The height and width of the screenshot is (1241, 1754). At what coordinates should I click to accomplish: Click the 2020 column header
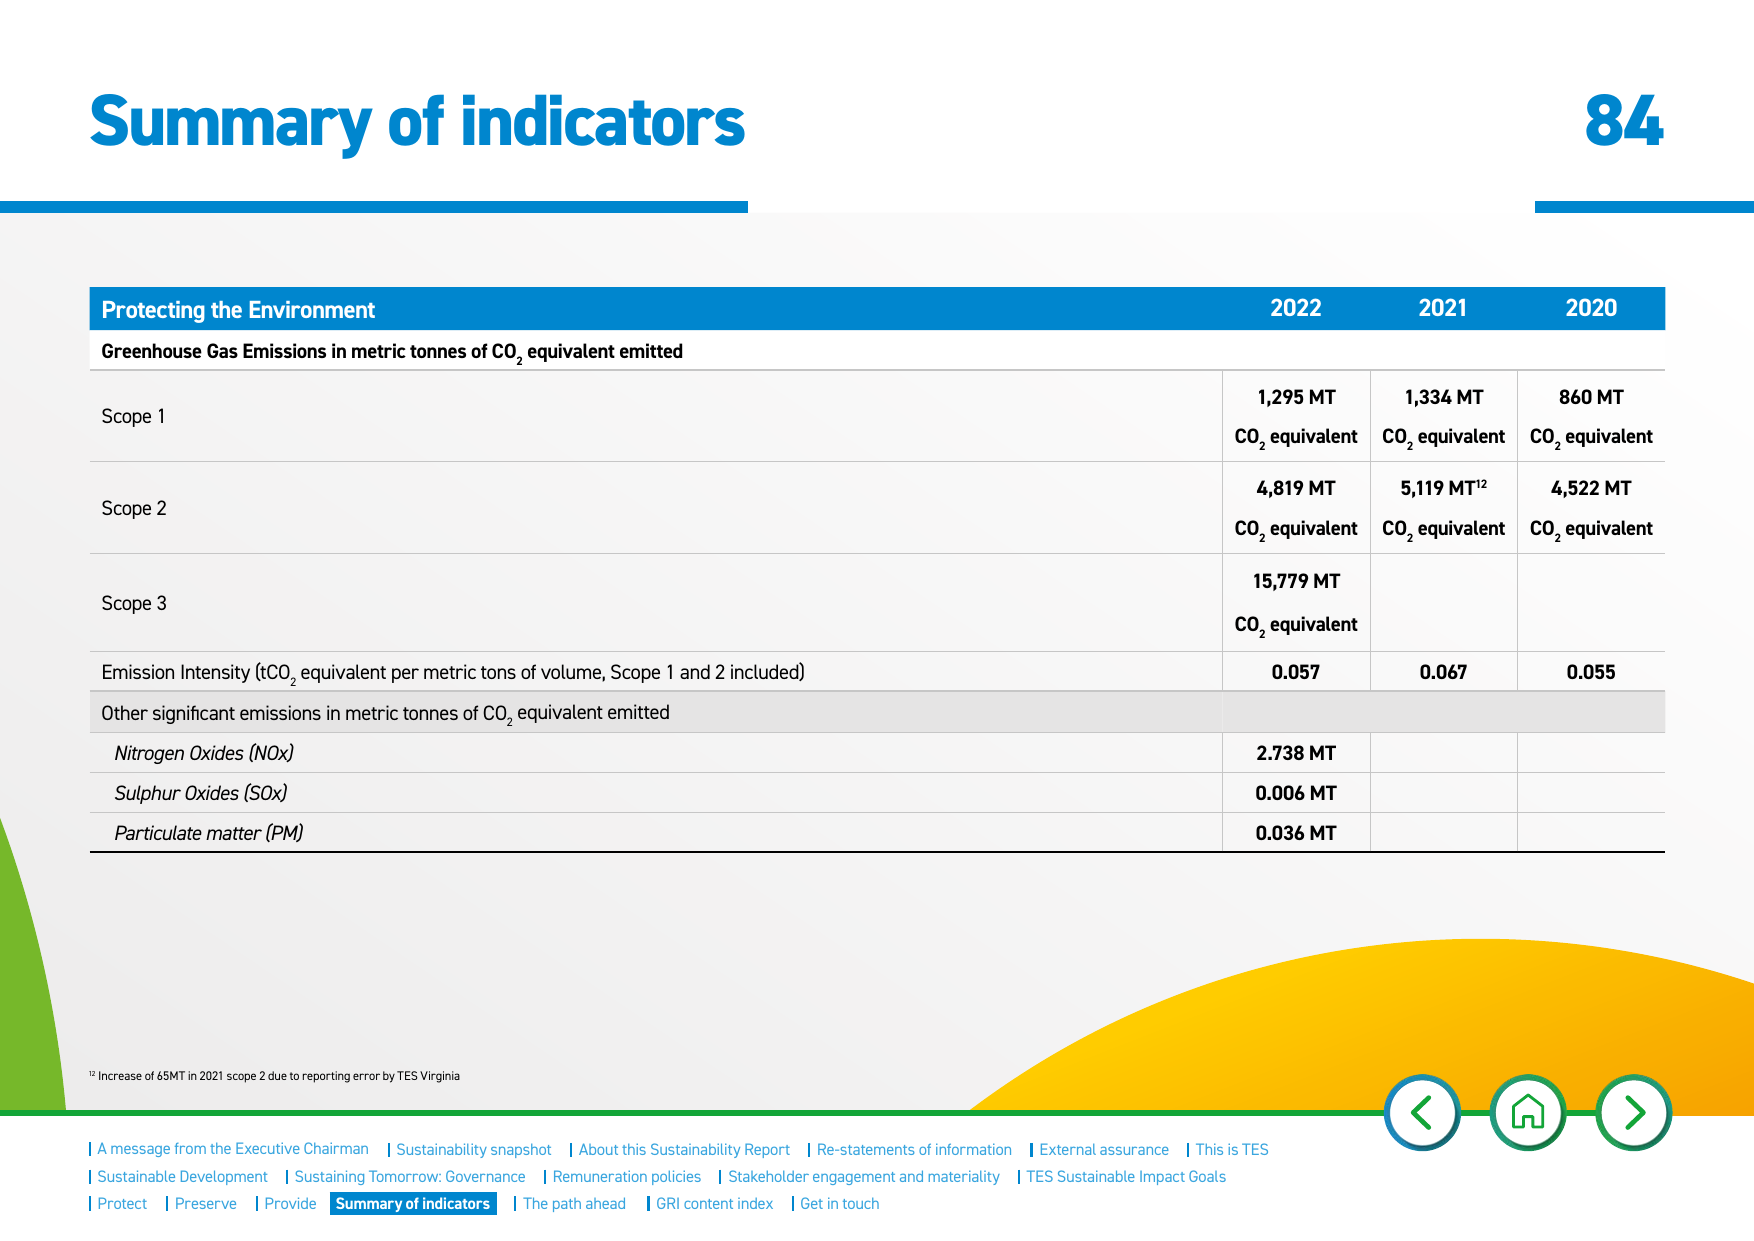[1591, 308]
